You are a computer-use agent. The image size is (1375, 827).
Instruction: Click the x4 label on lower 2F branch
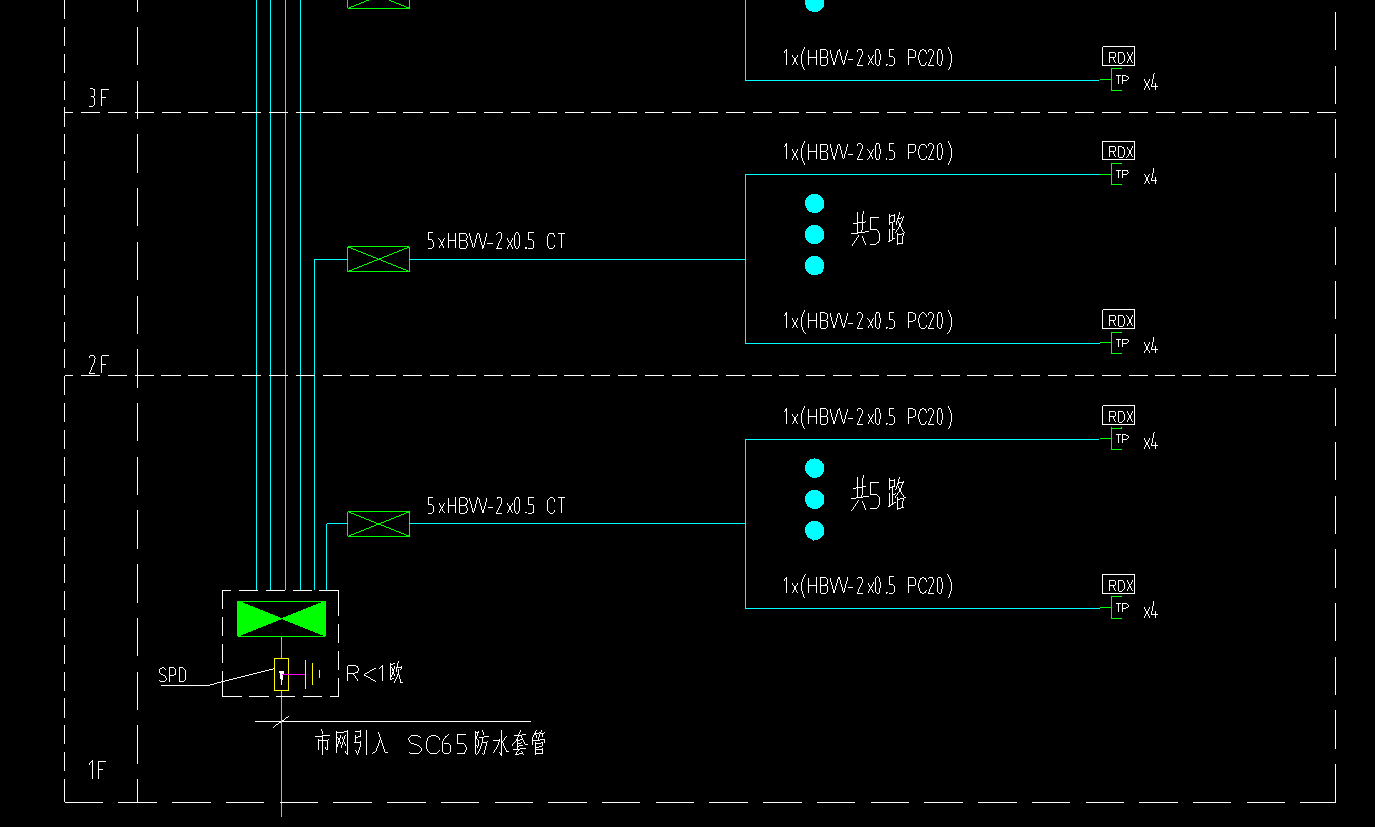point(1151,347)
